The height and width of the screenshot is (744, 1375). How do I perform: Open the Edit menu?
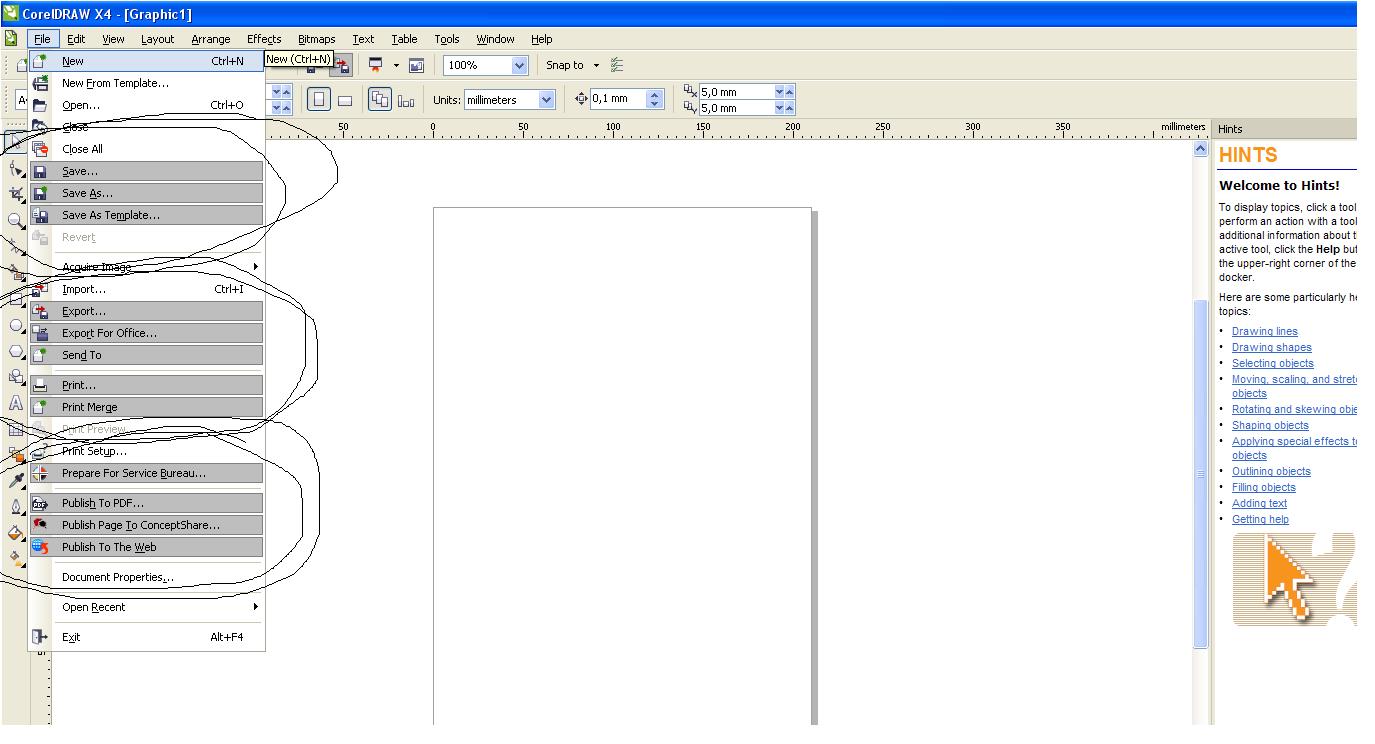(x=76, y=39)
